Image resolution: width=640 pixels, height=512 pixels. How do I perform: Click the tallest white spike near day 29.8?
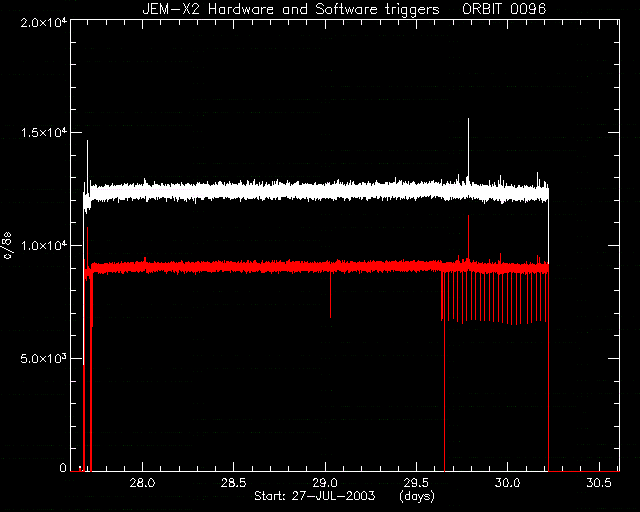(x=468, y=149)
